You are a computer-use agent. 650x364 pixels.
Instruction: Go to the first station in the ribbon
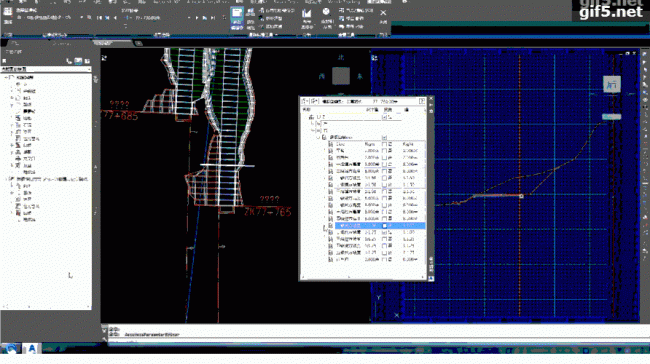99,18
